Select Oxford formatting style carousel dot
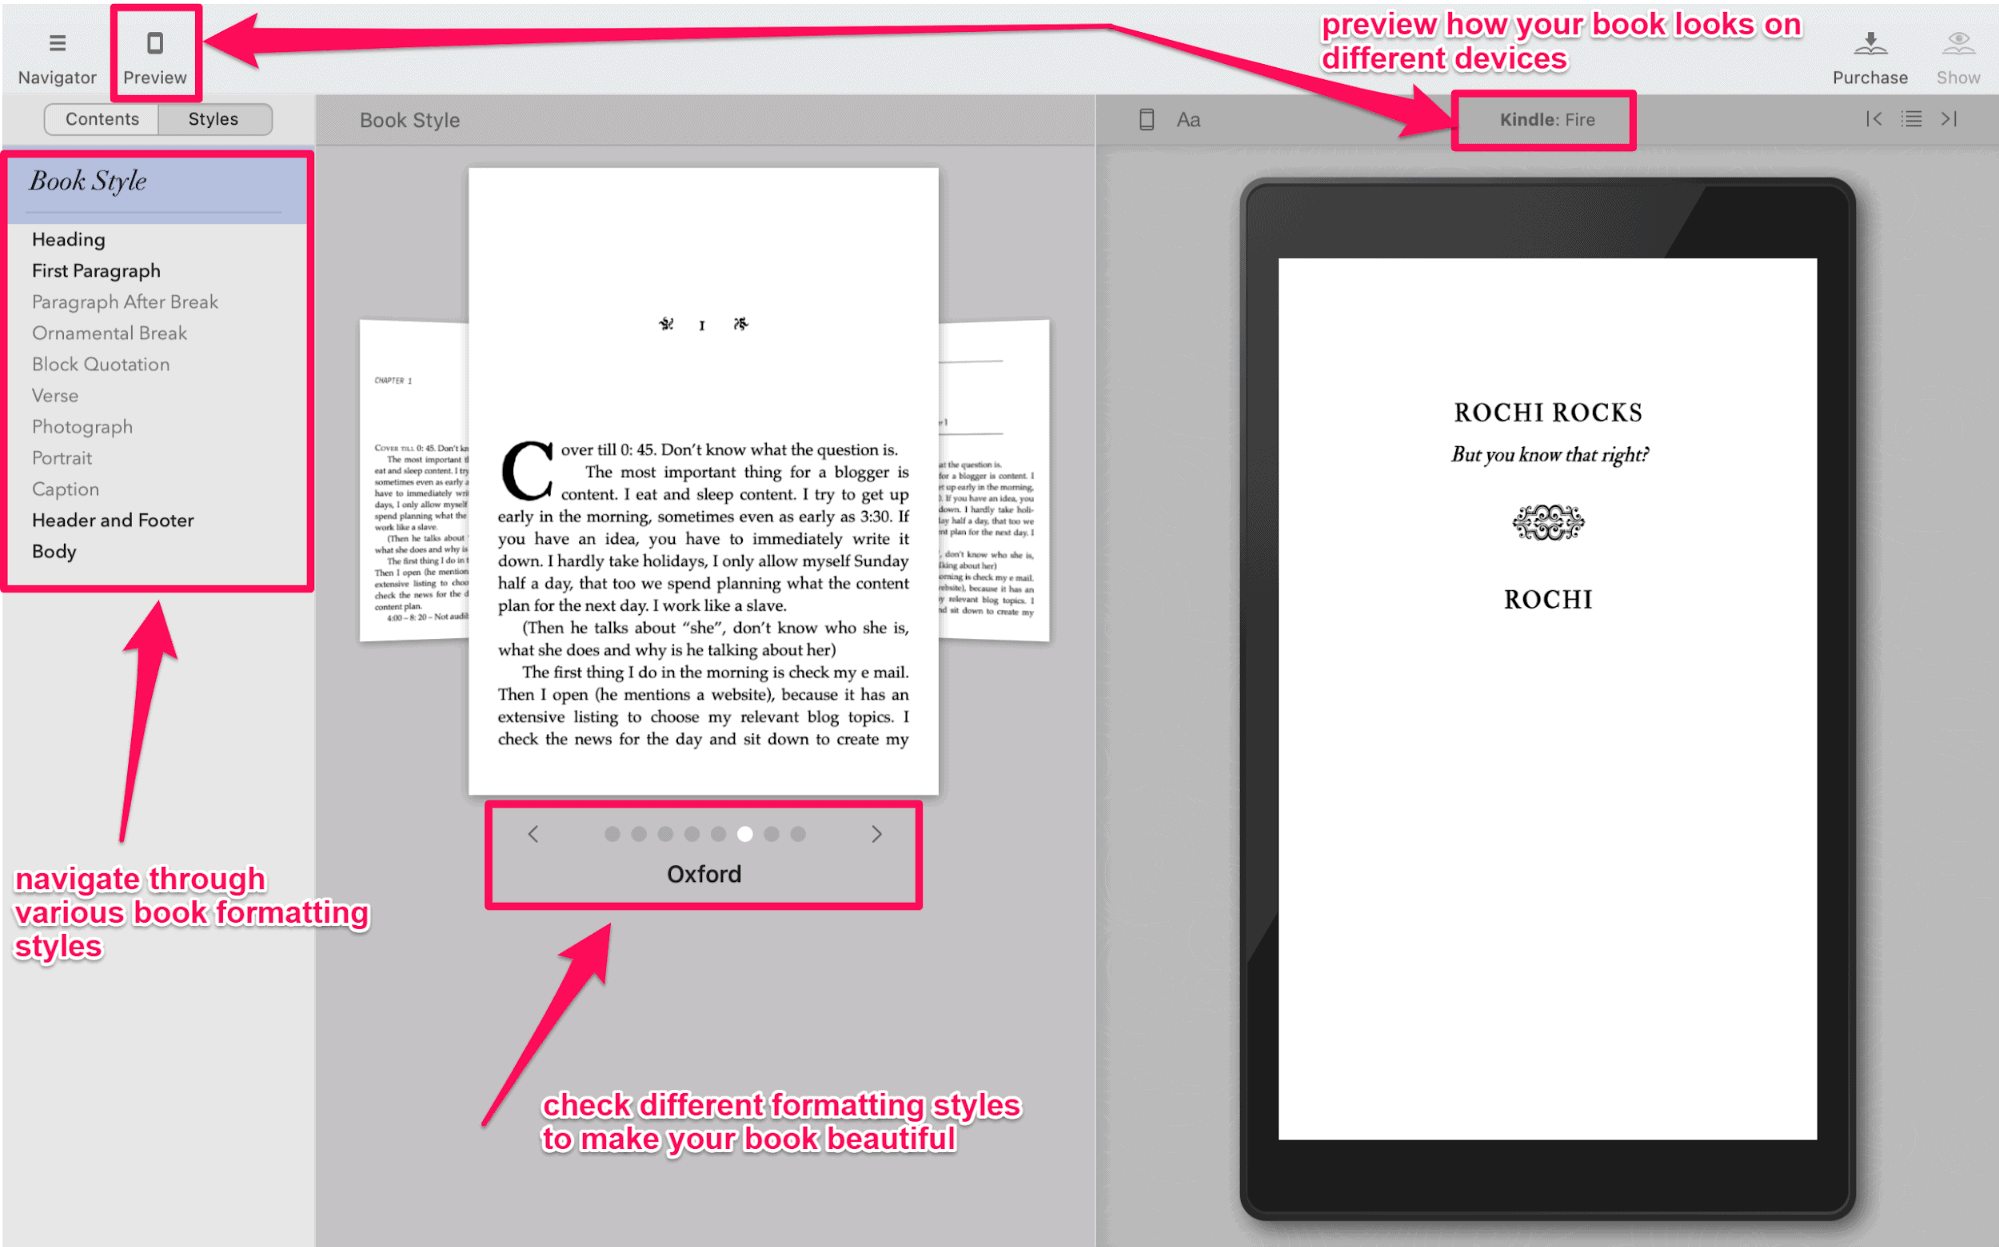1999x1247 pixels. [740, 835]
